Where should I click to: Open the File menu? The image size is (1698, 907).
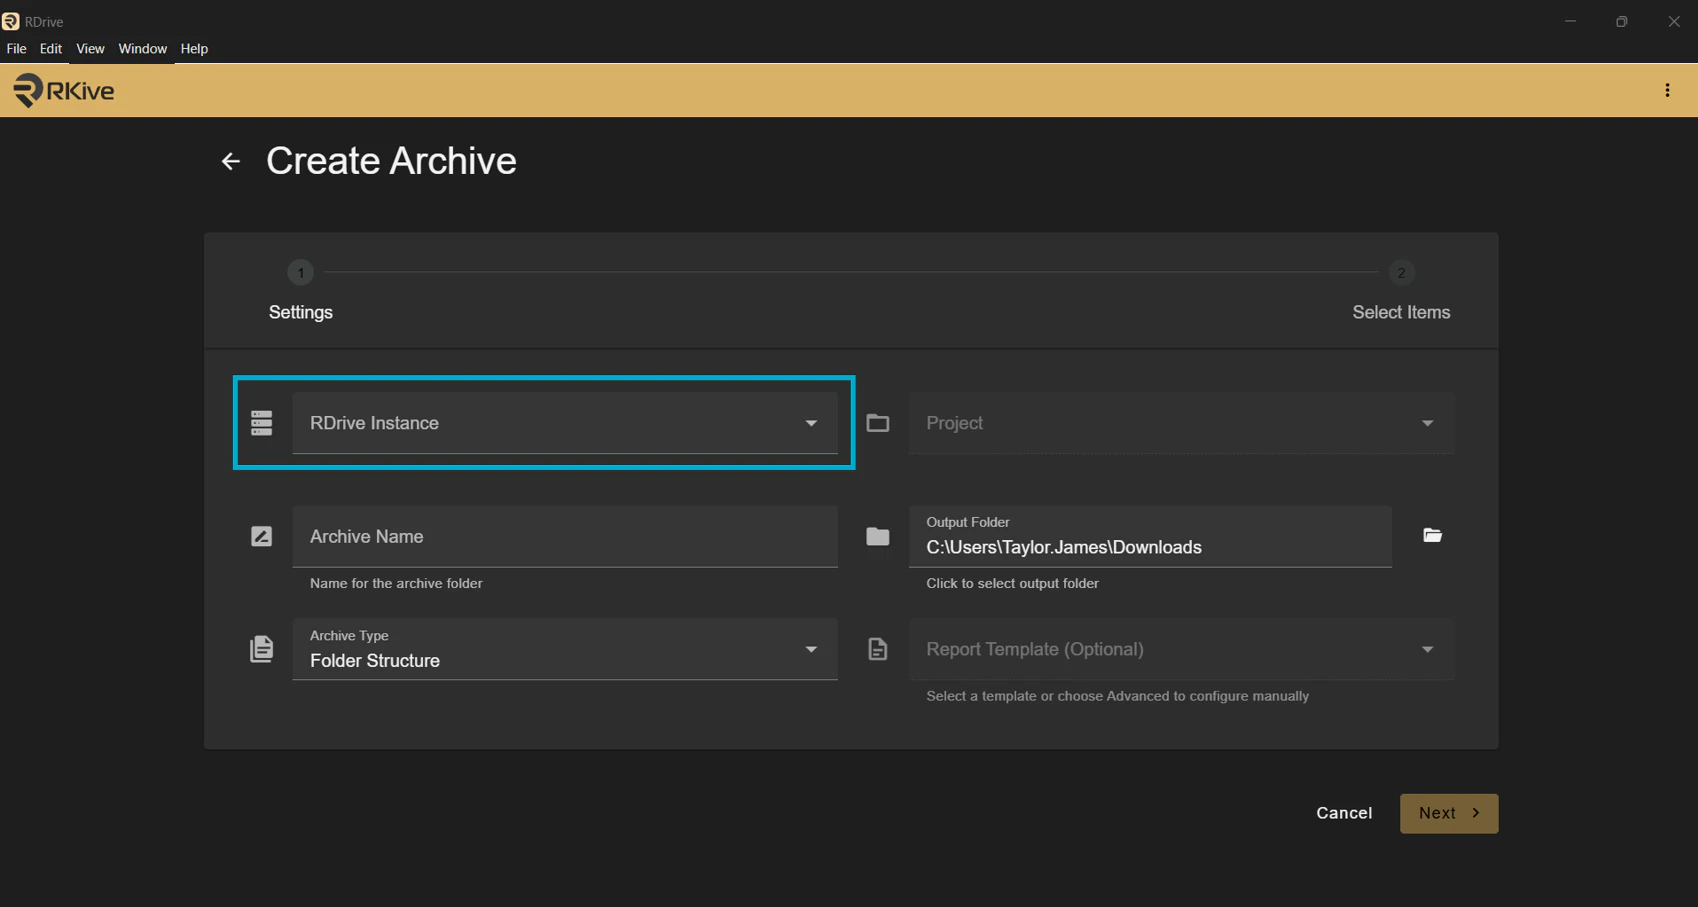tap(16, 49)
